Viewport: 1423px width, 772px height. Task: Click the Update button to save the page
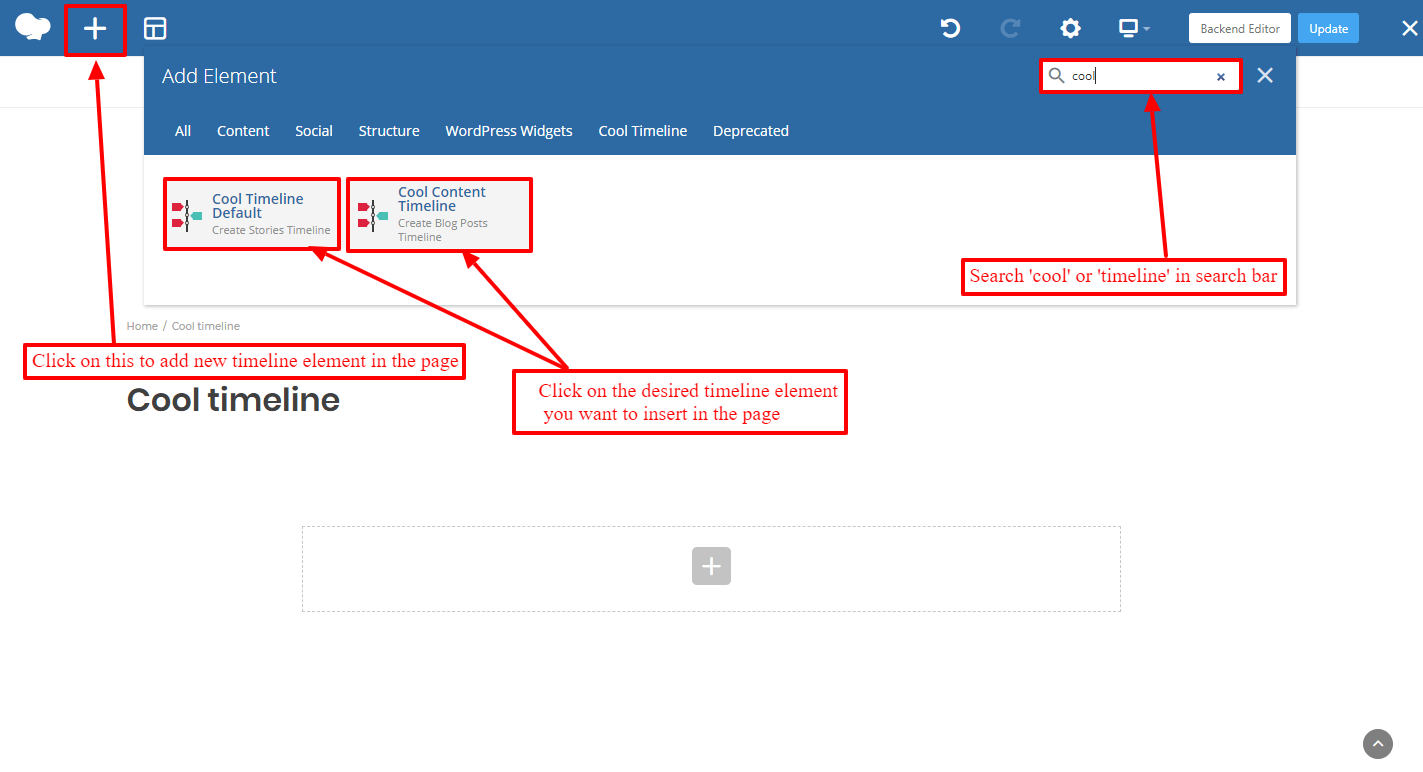tap(1328, 28)
